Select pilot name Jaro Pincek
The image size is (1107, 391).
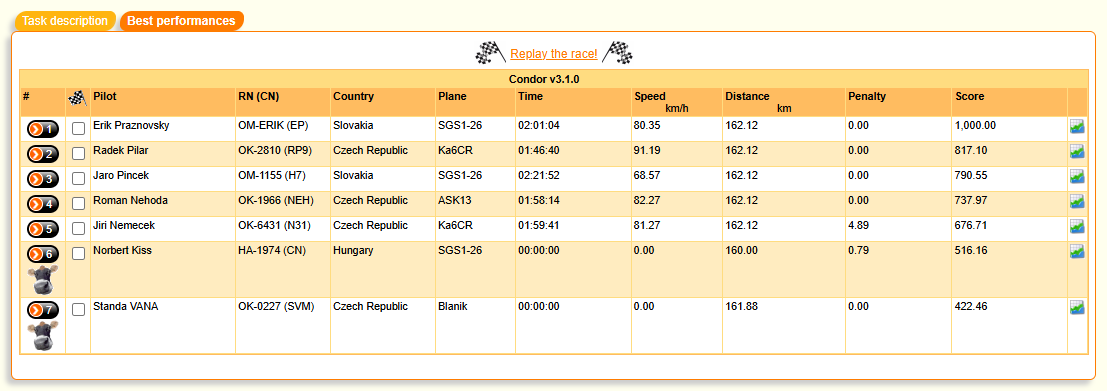point(121,175)
